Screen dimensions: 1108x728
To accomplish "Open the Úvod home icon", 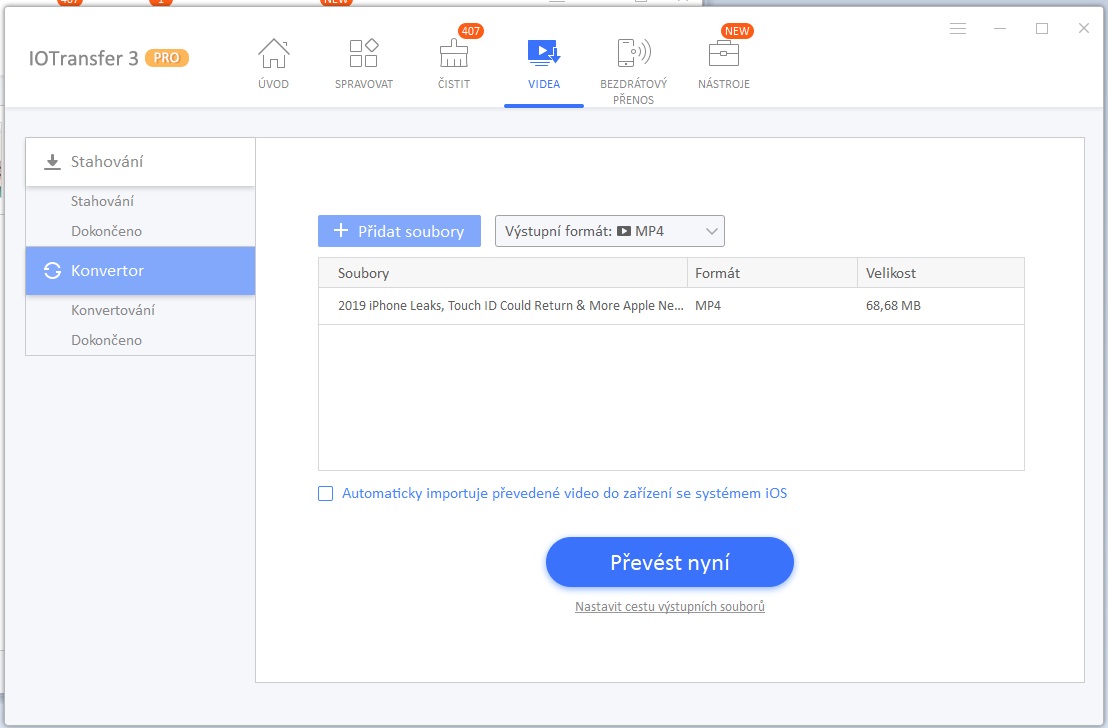I will [273, 53].
